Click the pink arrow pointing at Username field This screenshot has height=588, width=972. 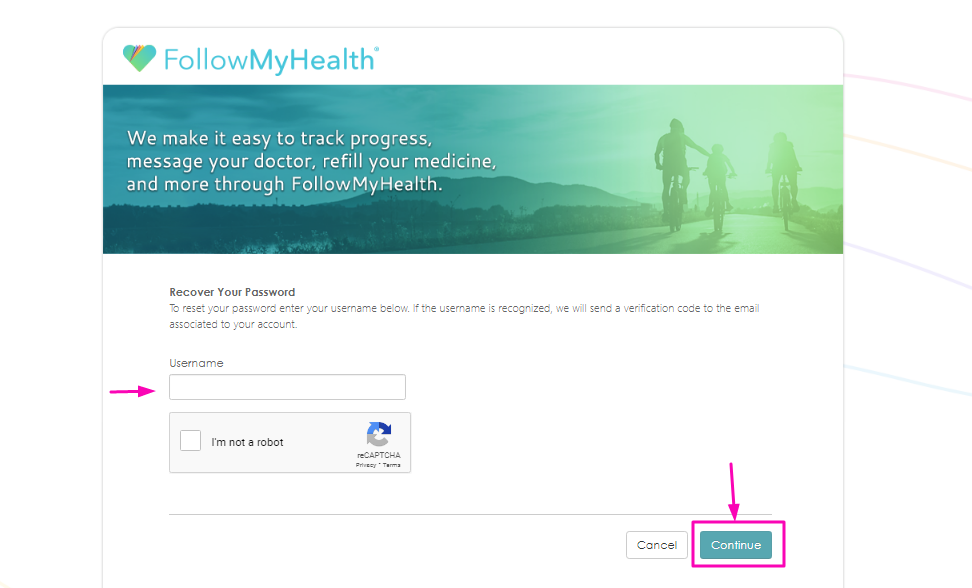(133, 391)
